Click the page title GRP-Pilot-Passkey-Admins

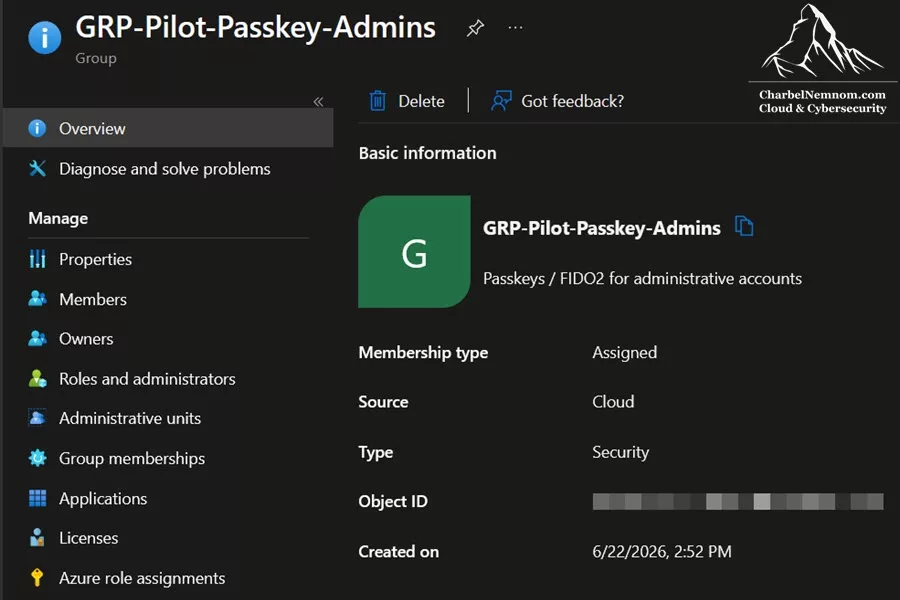[x=255, y=28]
